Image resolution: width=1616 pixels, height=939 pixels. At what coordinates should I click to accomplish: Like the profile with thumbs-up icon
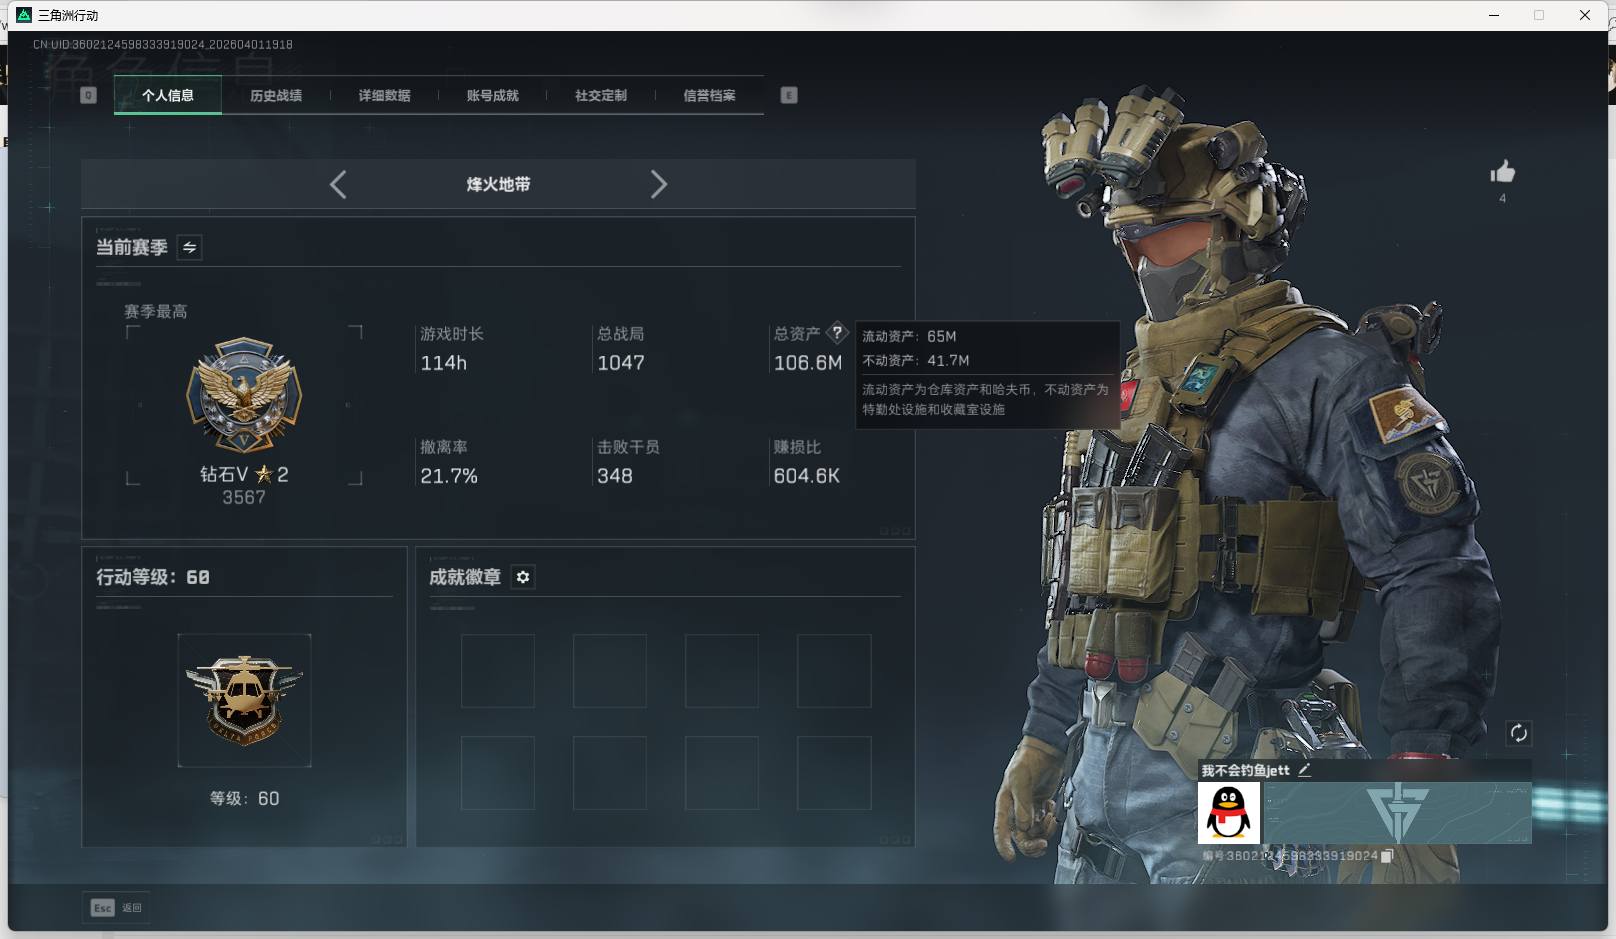pyautogui.click(x=1502, y=172)
